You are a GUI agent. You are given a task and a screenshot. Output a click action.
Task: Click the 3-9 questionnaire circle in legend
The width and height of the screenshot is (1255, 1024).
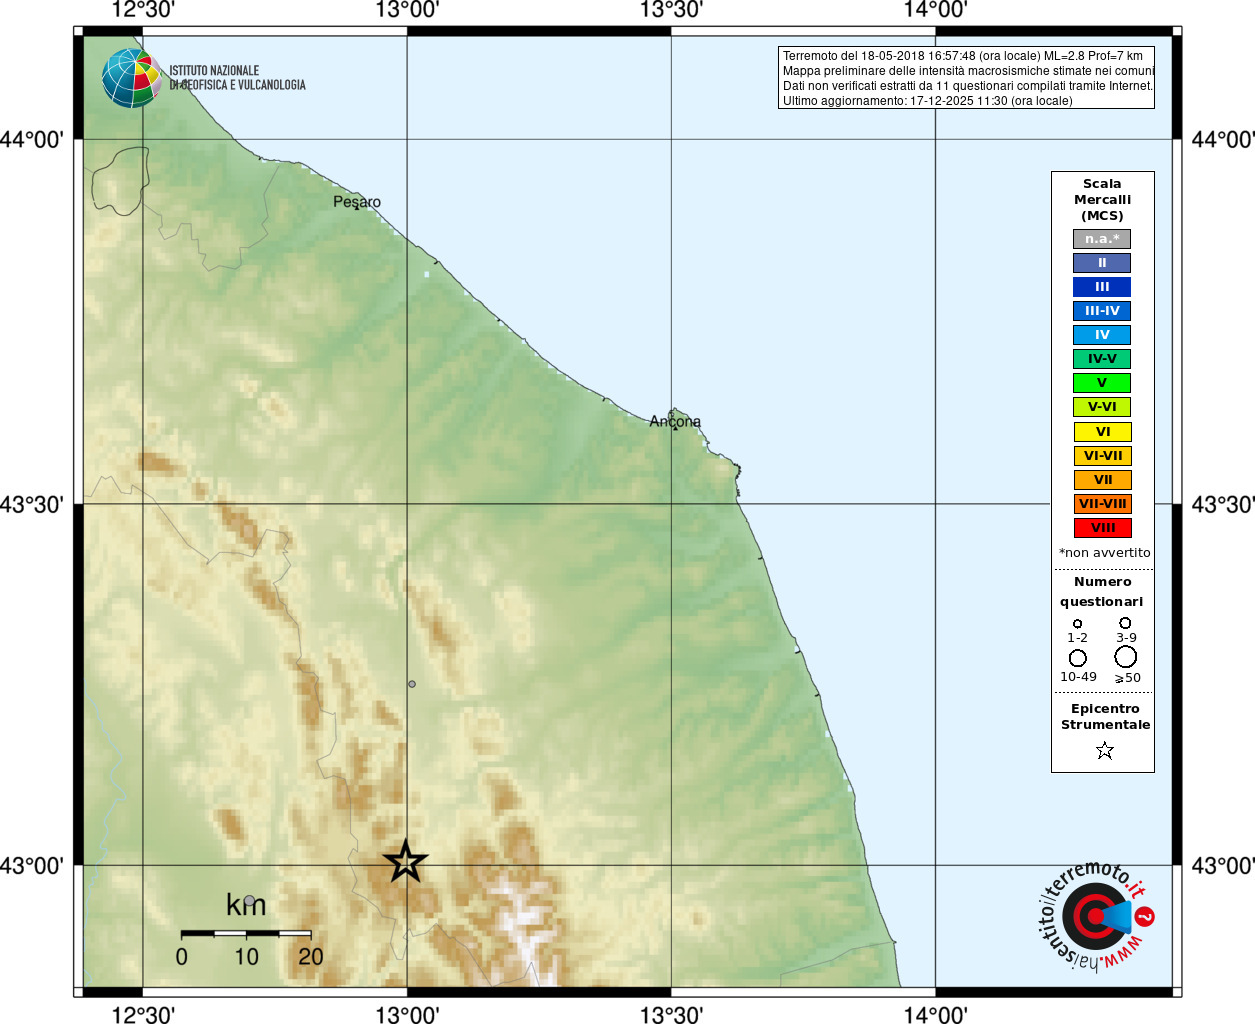tap(1125, 623)
